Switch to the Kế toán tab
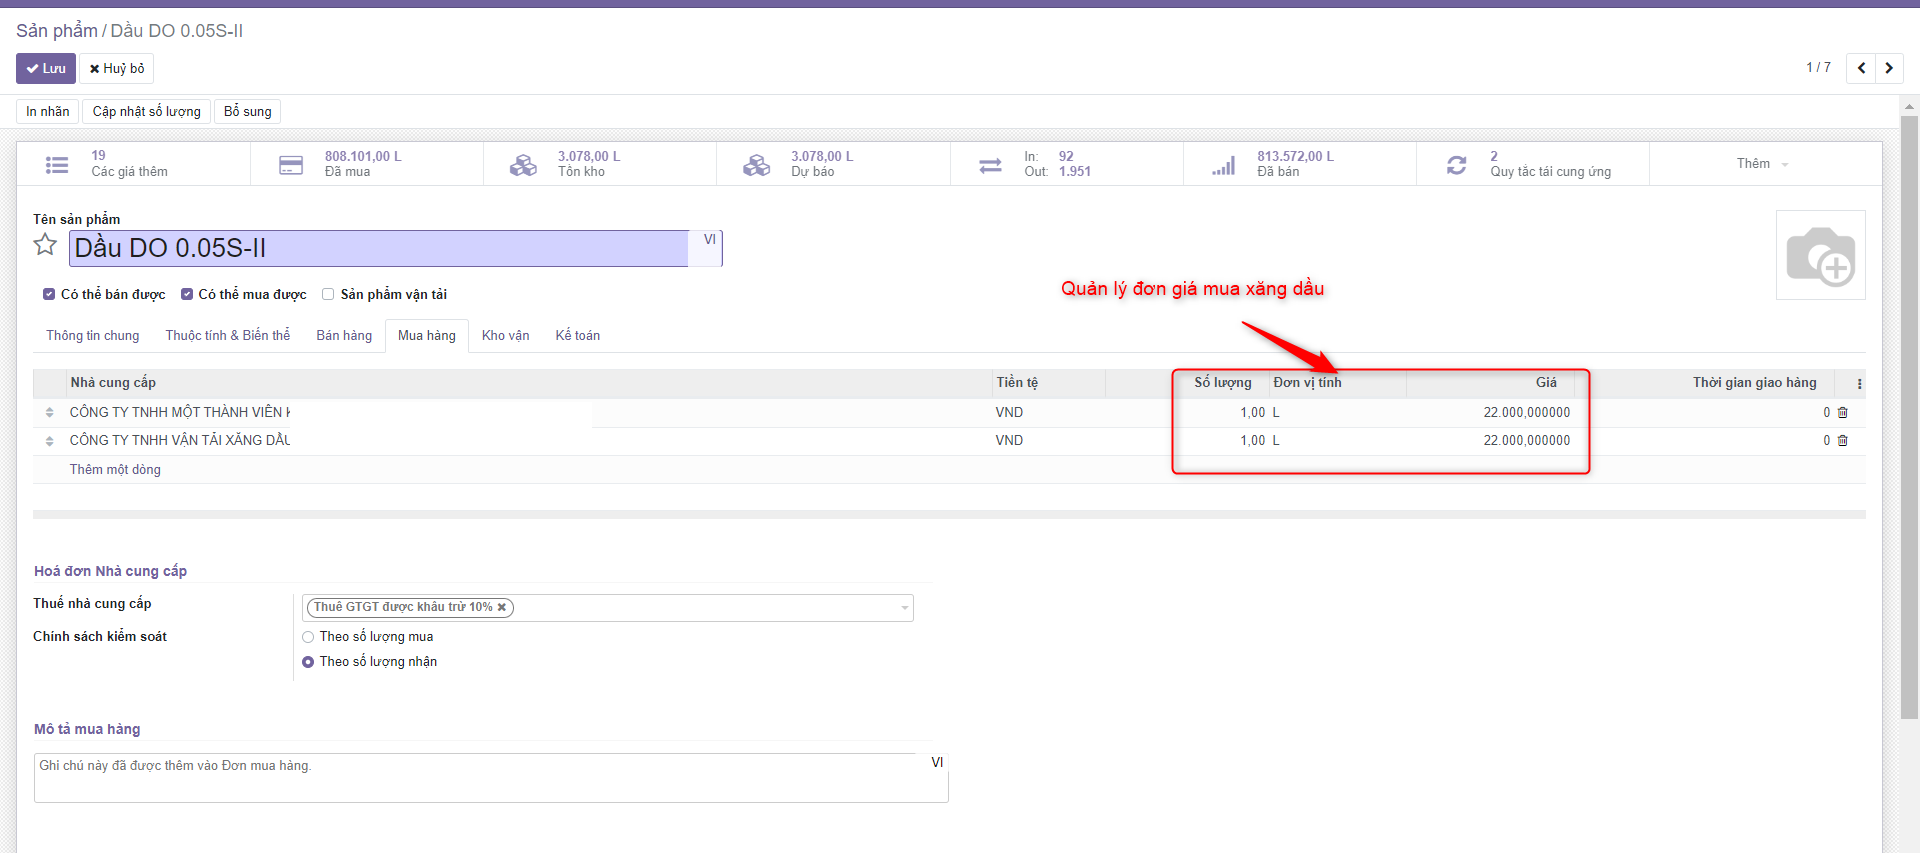The height and width of the screenshot is (853, 1920). coord(577,336)
